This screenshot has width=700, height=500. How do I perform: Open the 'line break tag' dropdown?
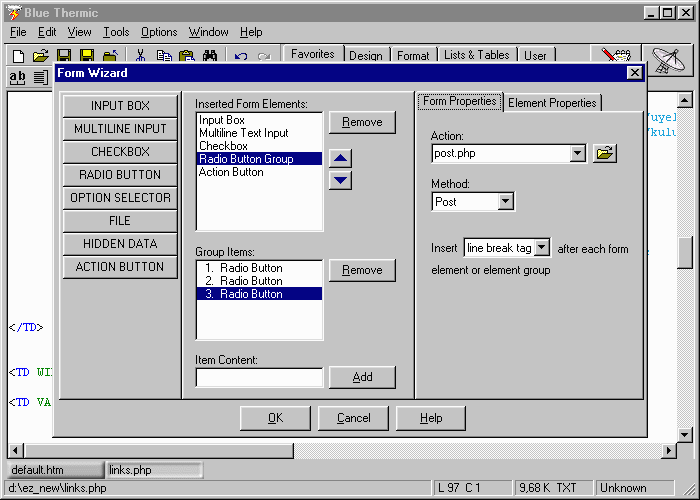tap(542, 247)
